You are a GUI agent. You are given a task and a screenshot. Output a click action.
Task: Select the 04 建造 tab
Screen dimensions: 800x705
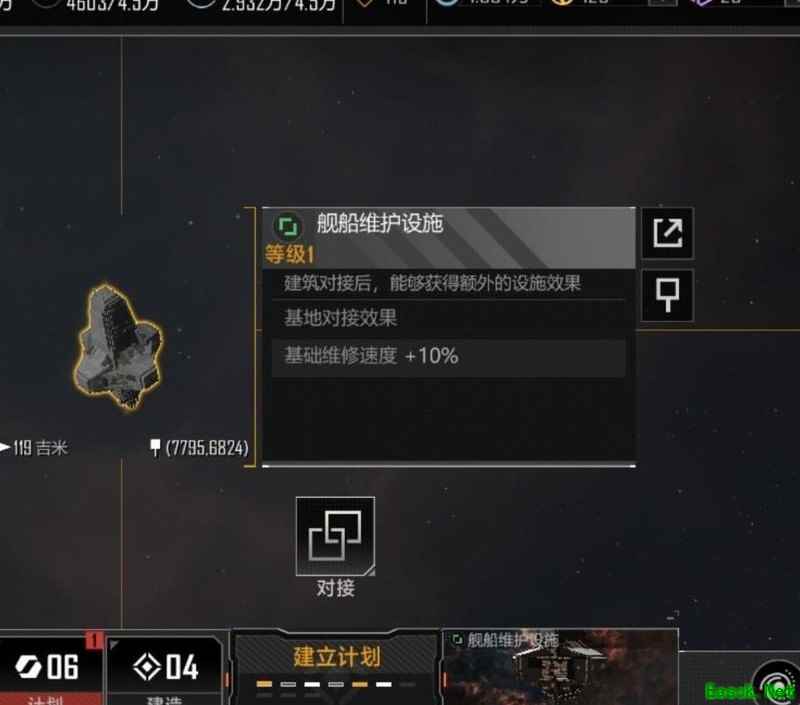point(164,669)
